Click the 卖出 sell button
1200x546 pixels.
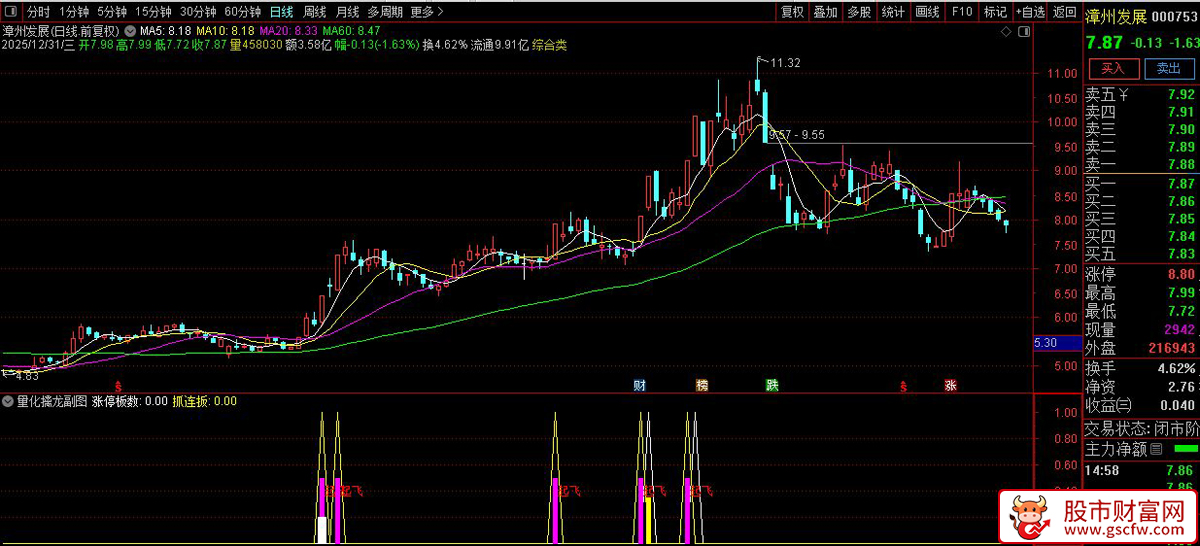(x=1169, y=69)
